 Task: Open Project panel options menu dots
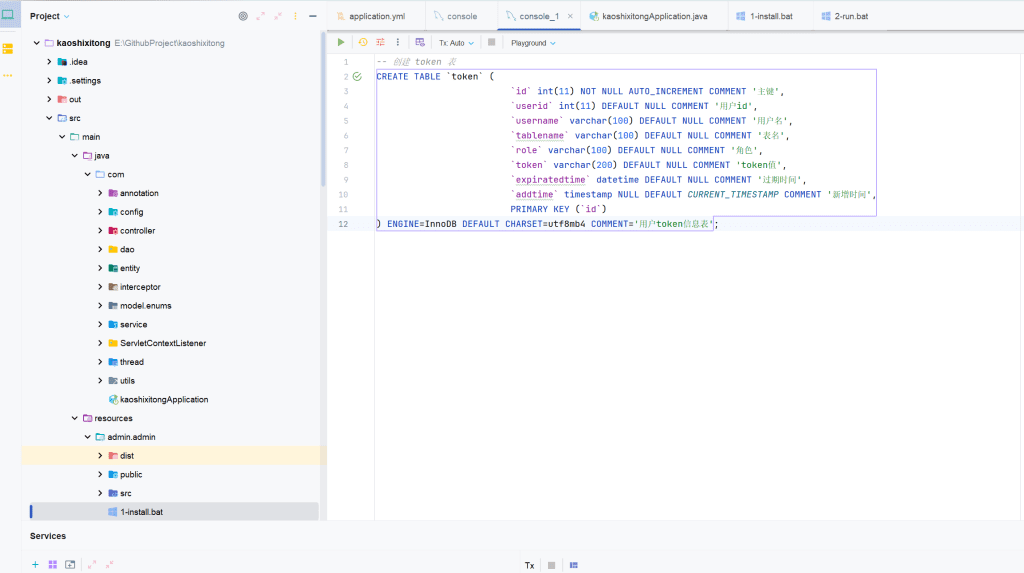click(295, 16)
